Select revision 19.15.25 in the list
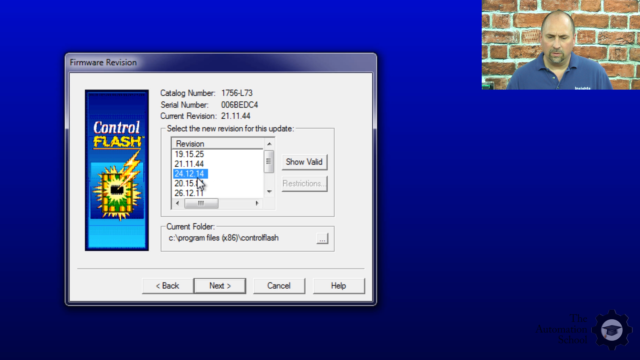640x360 pixels. point(189,154)
